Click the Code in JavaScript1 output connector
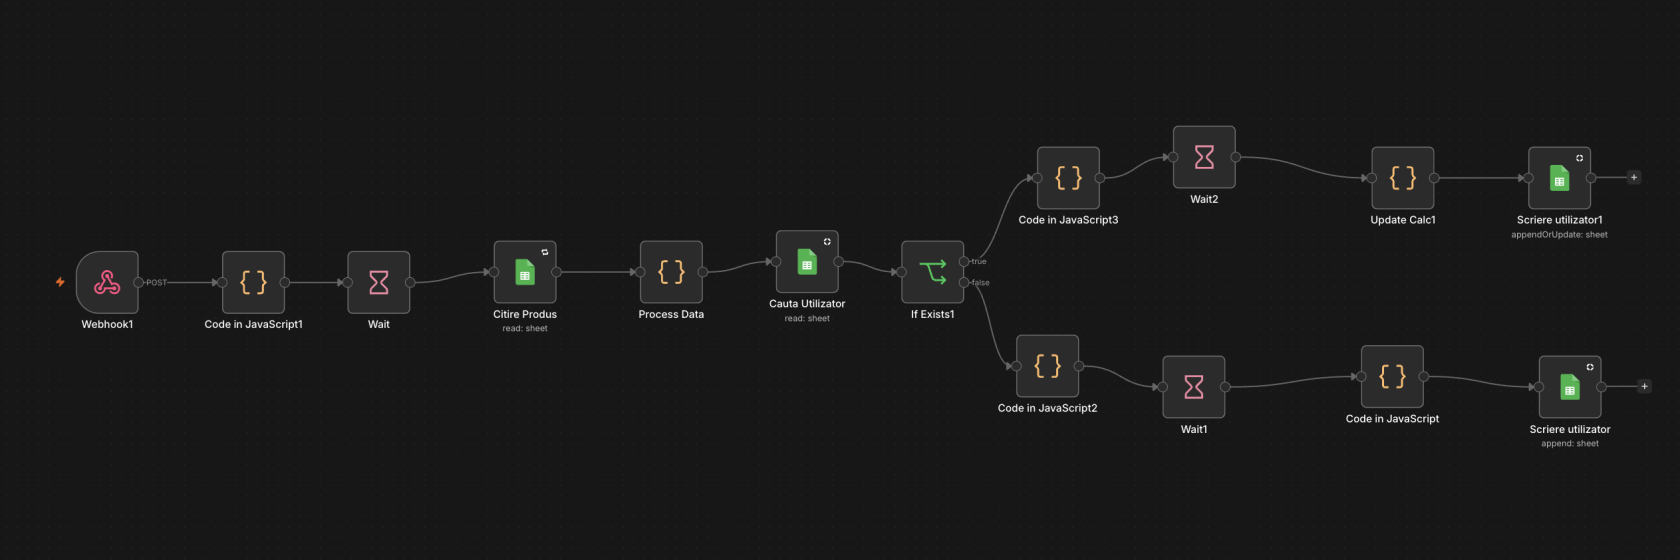The image size is (1680, 560). point(285,282)
